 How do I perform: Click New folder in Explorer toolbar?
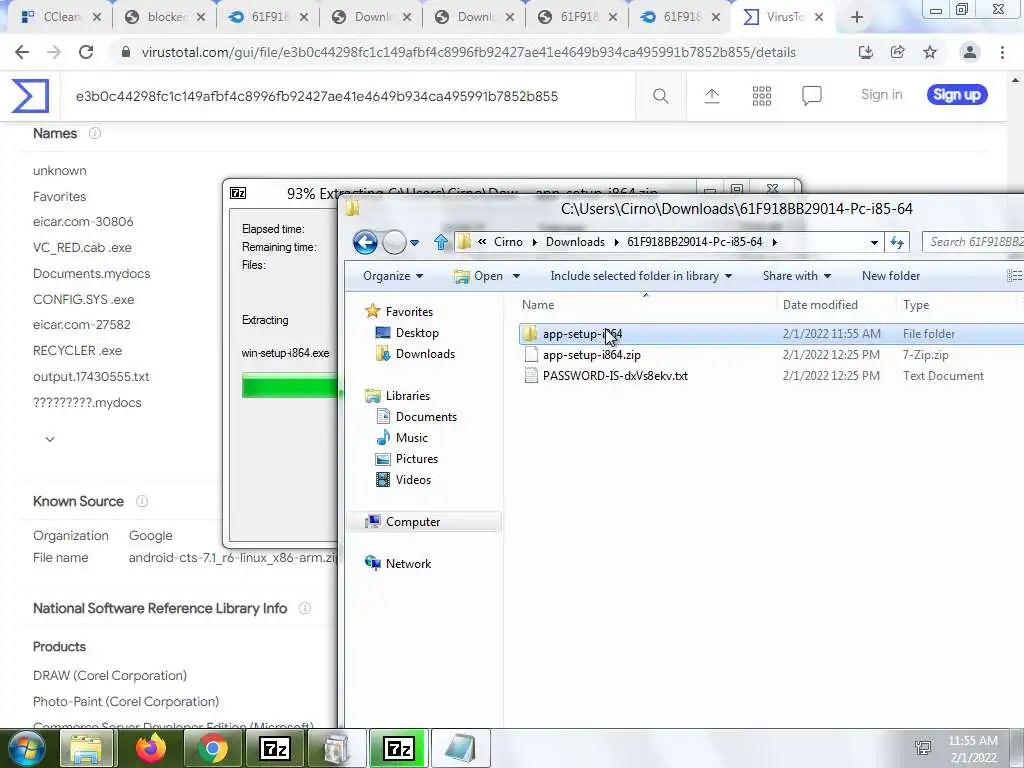click(891, 276)
